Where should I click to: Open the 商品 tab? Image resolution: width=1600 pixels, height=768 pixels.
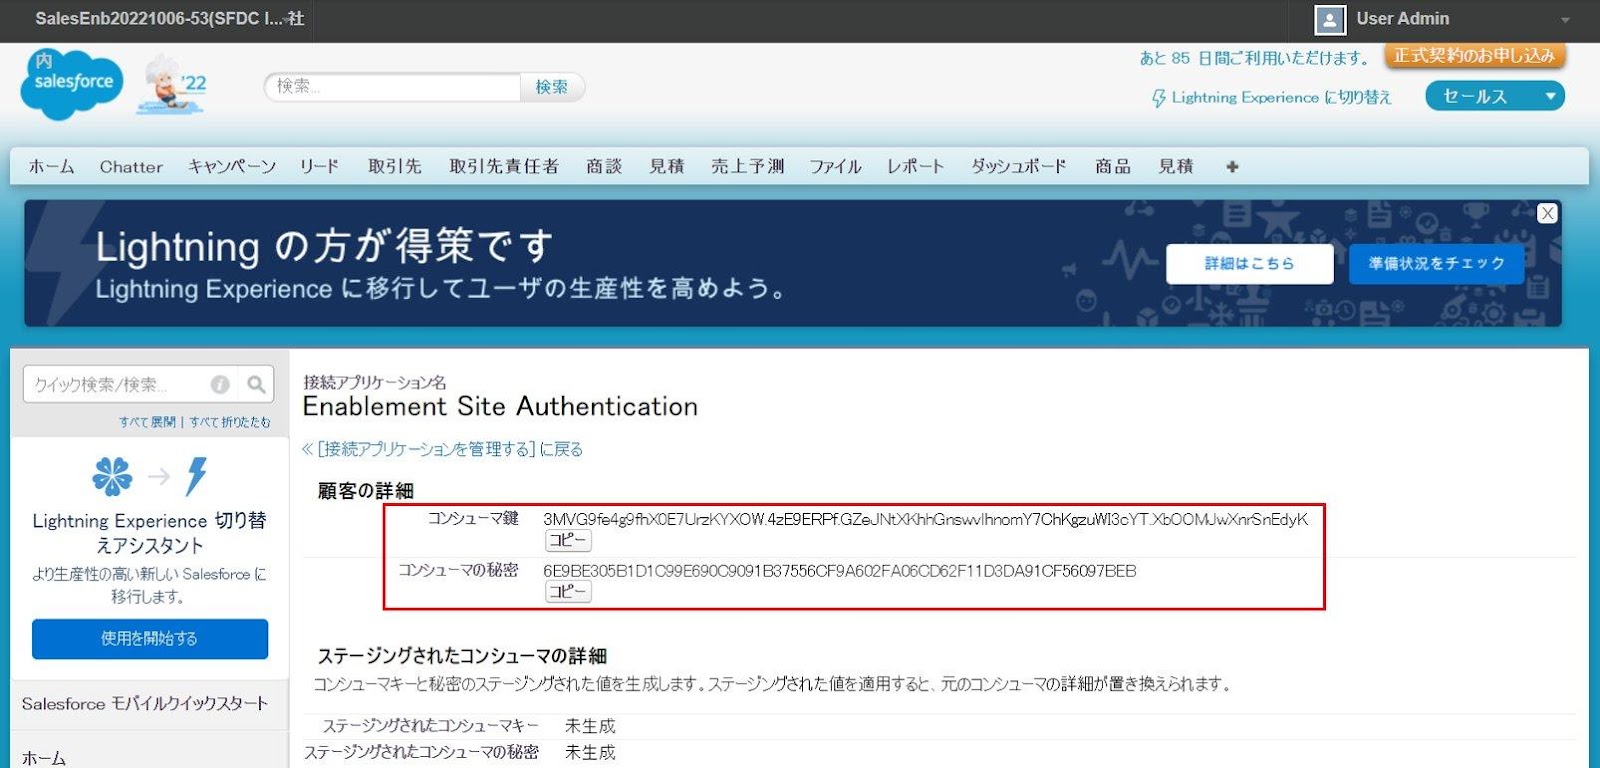[x=1113, y=167]
